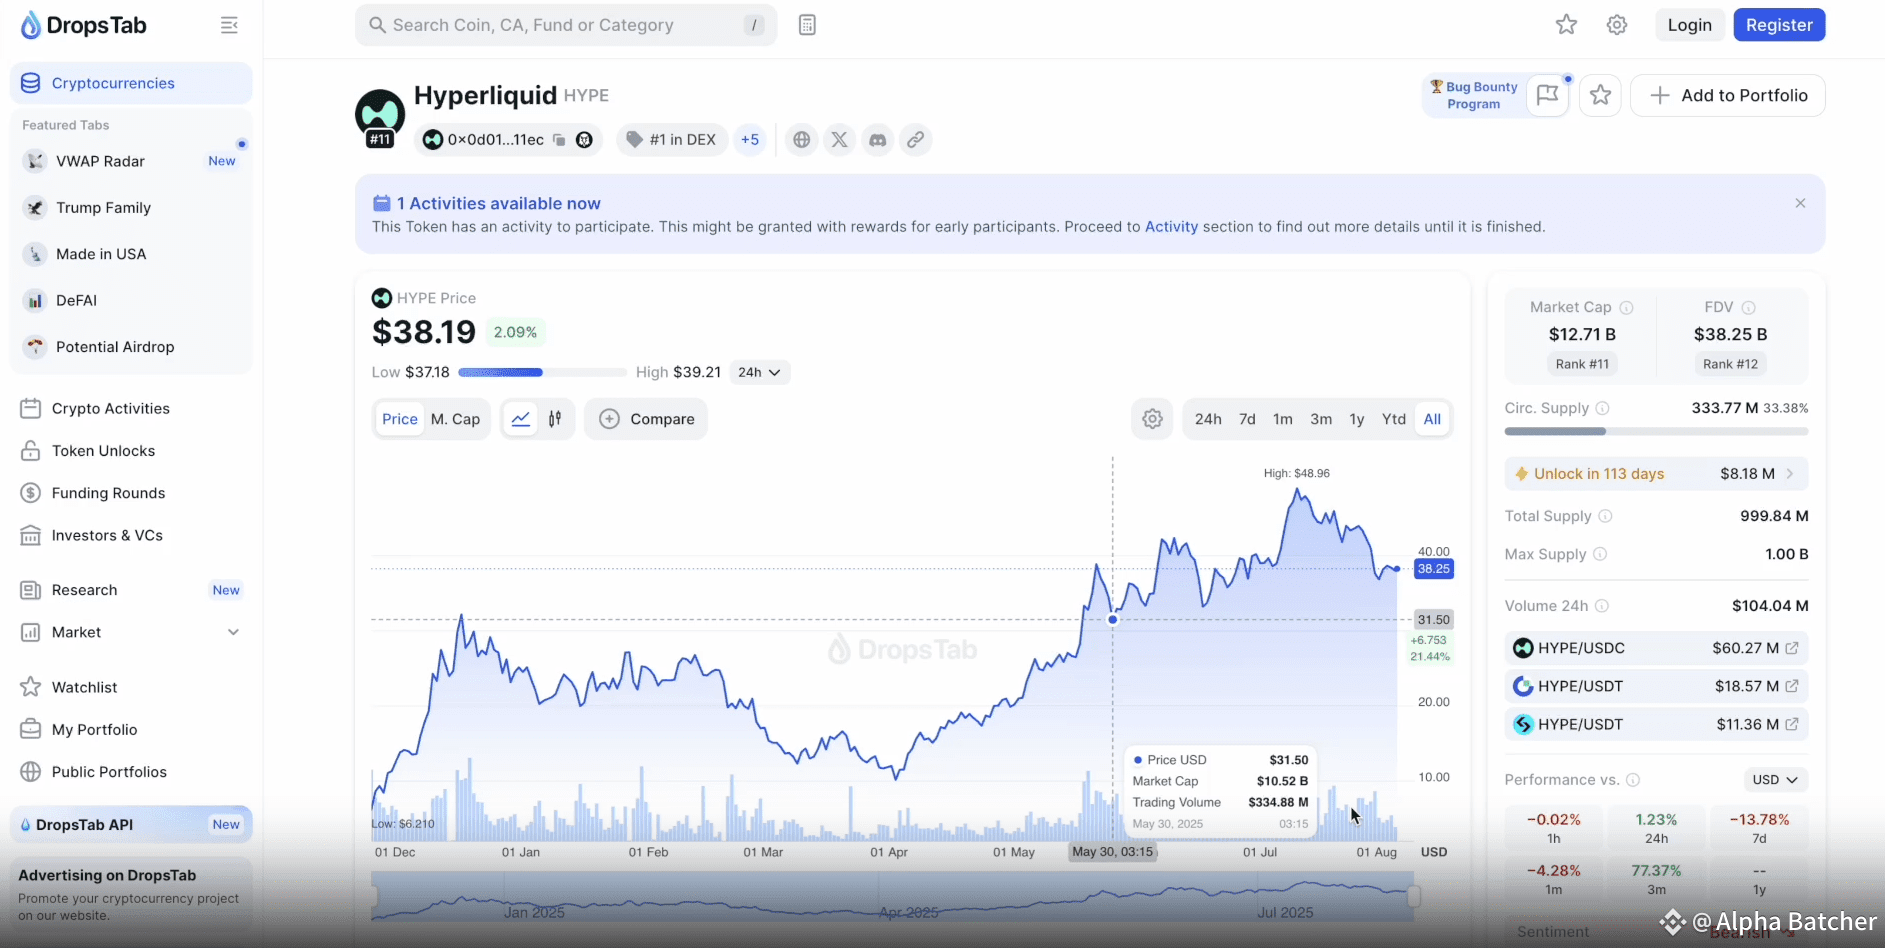1885x948 pixels.
Task: Click Add to Portfolio button
Action: tap(1728, 95)
